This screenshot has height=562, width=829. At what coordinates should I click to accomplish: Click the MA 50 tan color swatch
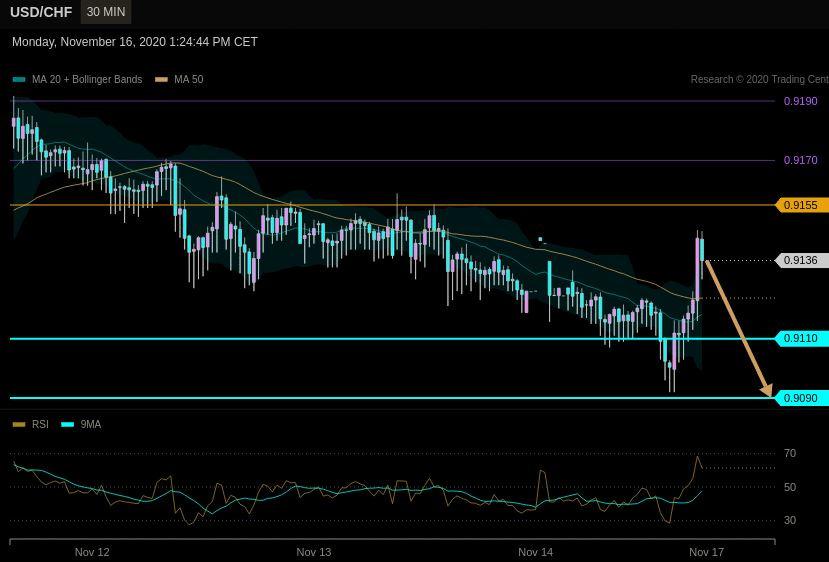161,80
